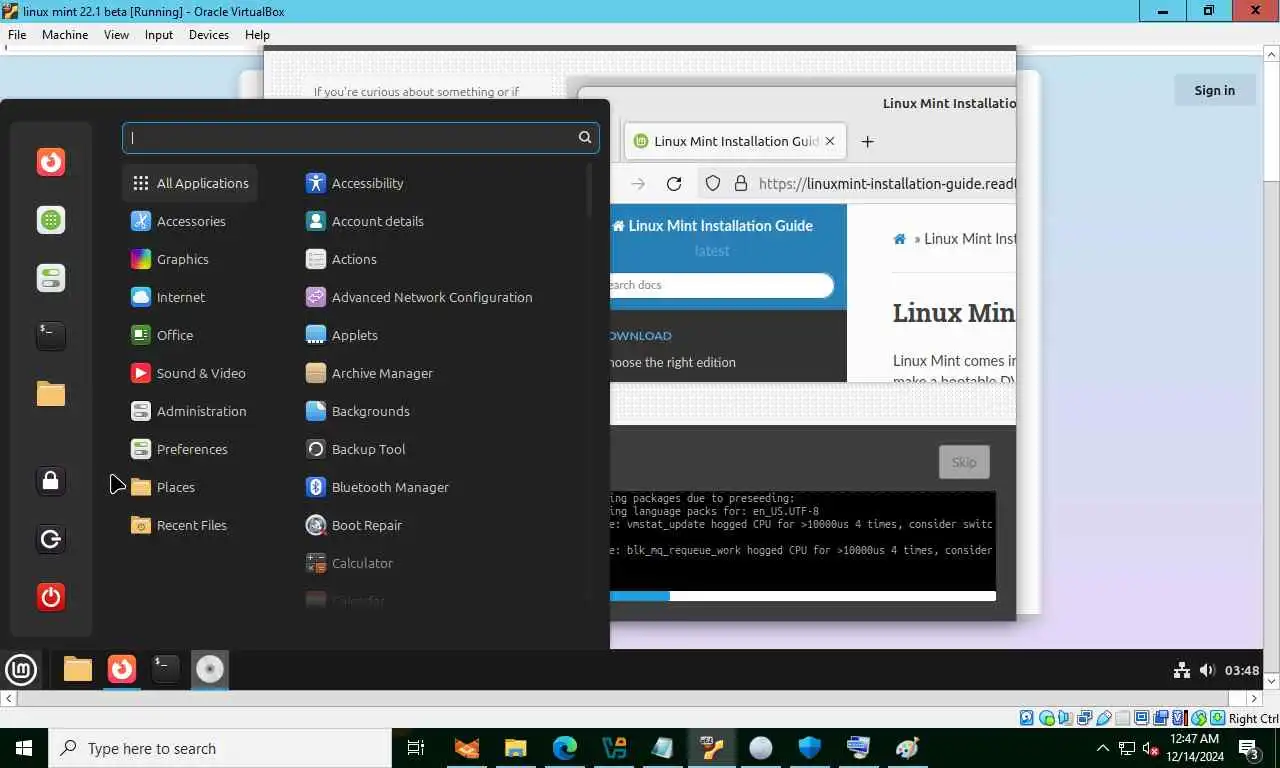Image resolution: width=1280 pixels, height=768 pixels.
Task: Open Firefox from the menu favorites sidebar
Action: (x=51, y=161)
